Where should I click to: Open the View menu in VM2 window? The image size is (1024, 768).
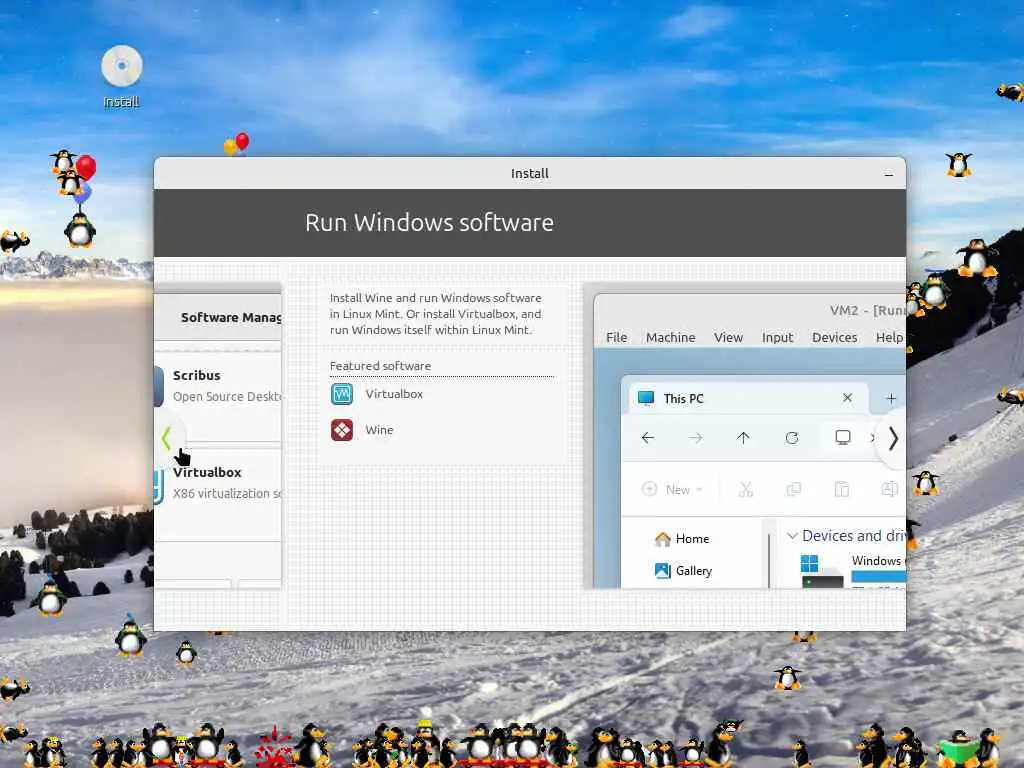pyautogui.click(x=728, y=338)
